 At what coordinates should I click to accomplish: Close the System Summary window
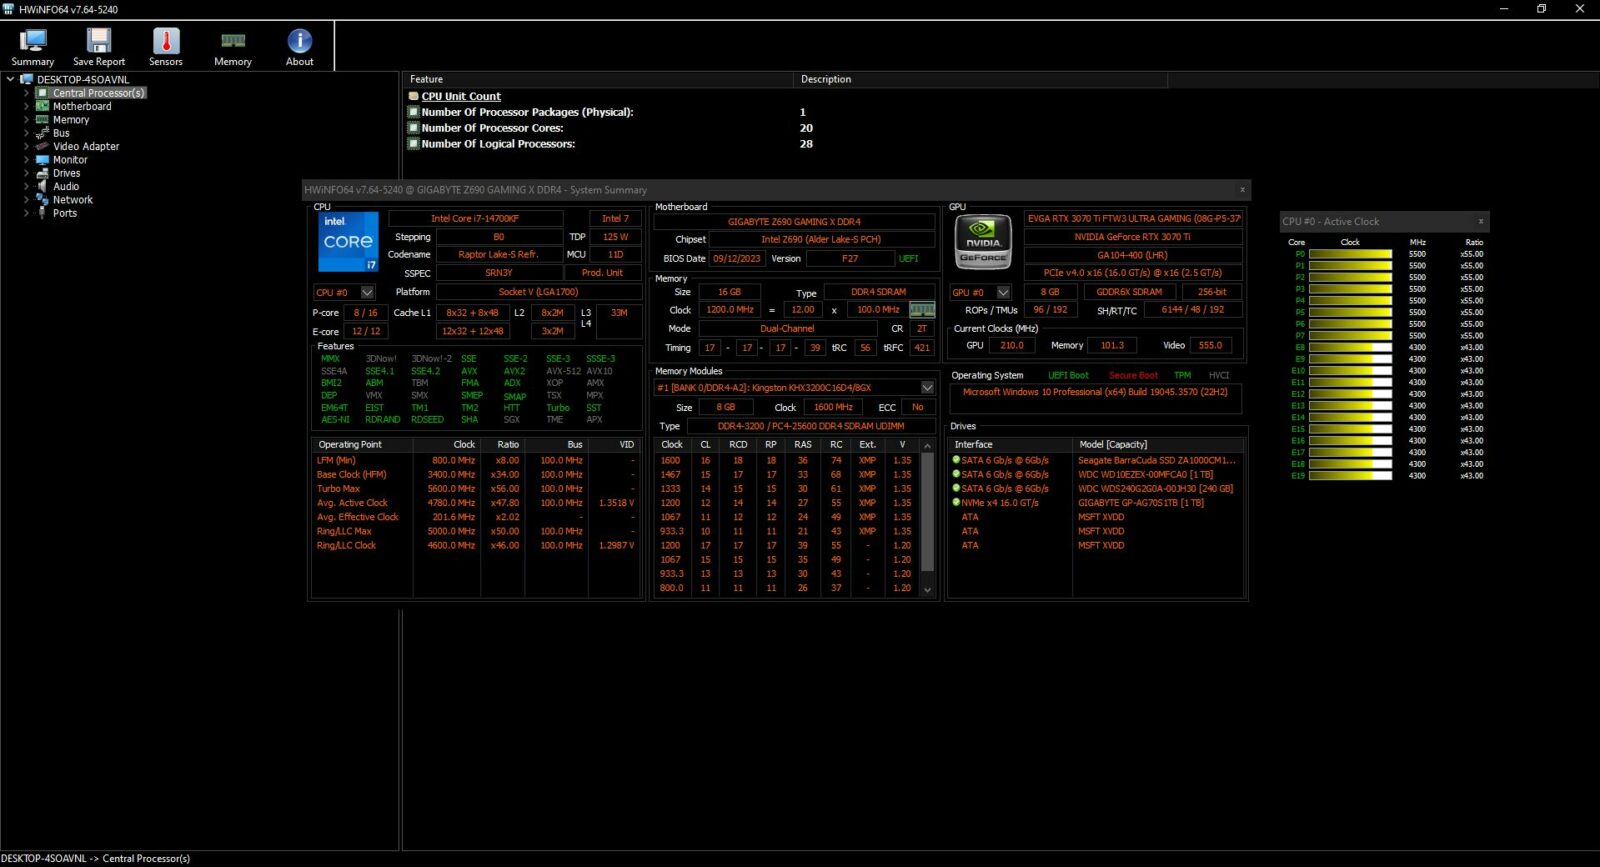coord(1242,189)
